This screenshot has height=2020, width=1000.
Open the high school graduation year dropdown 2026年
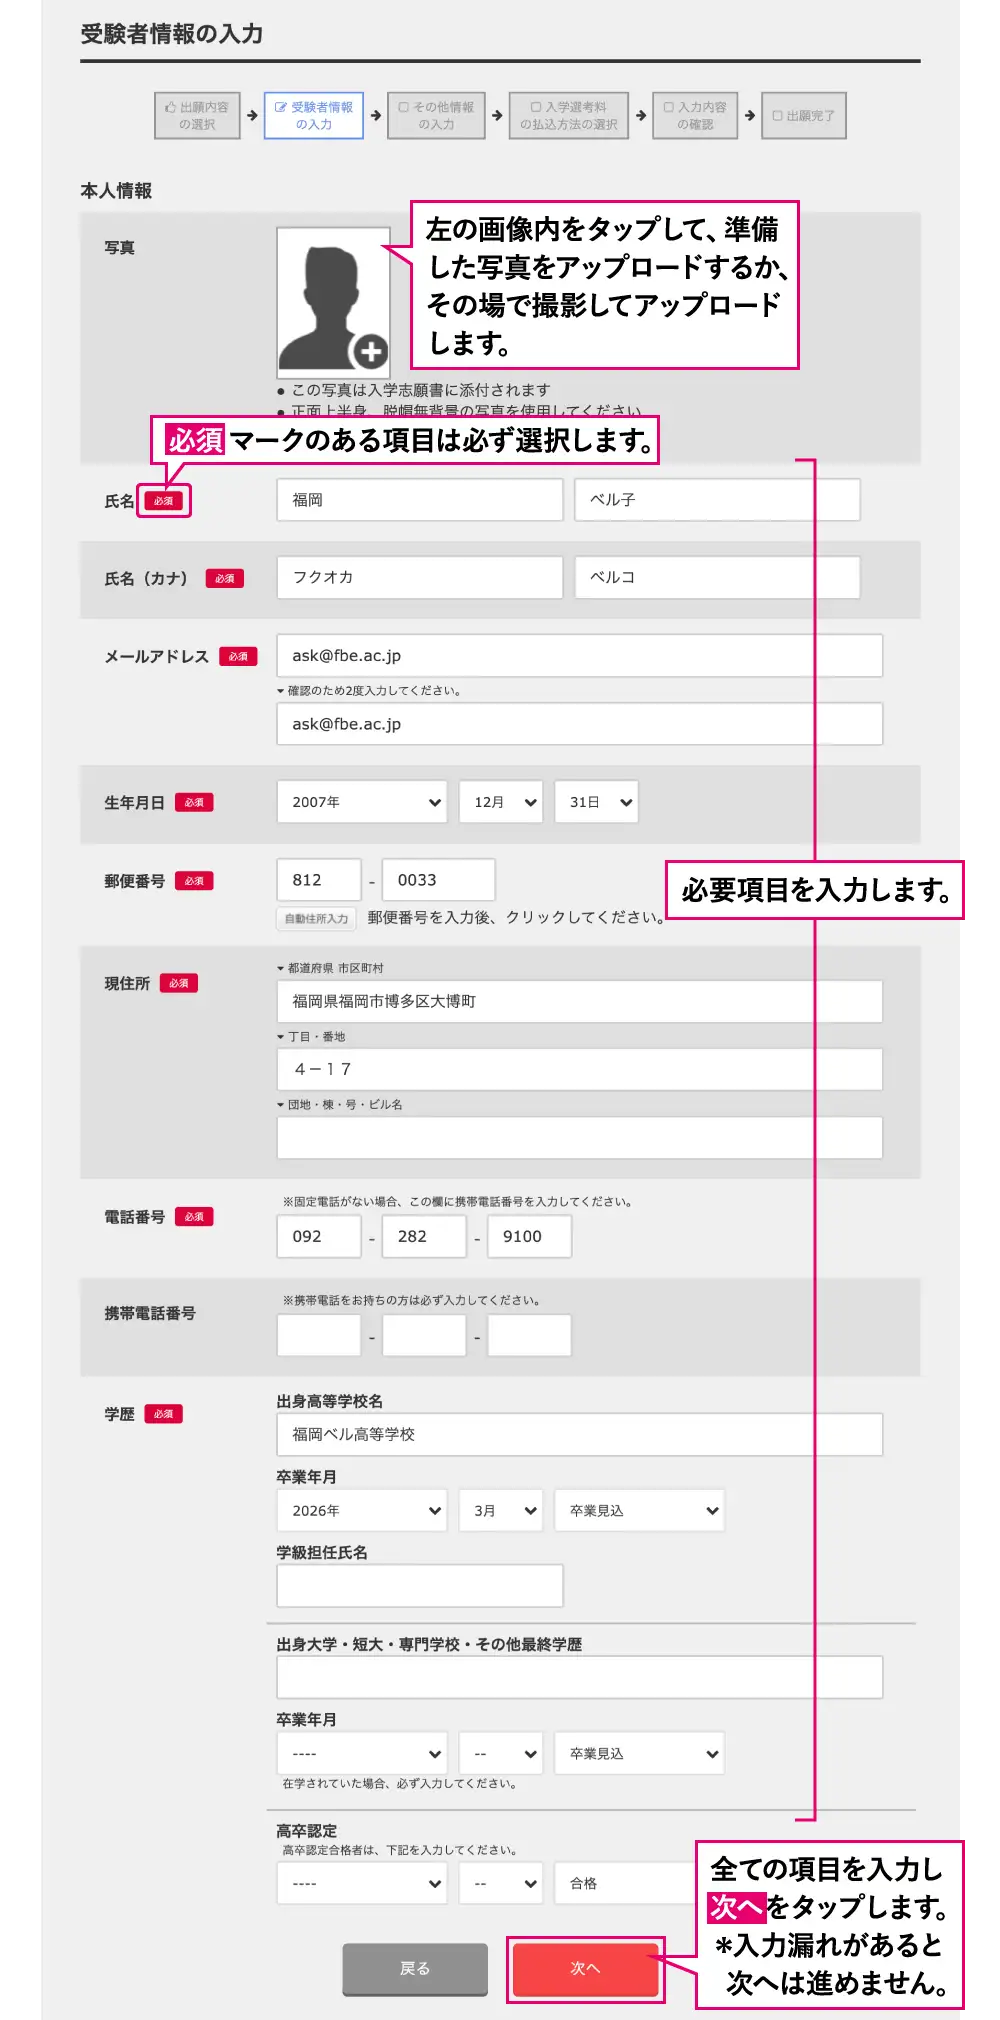[362, 1510]
